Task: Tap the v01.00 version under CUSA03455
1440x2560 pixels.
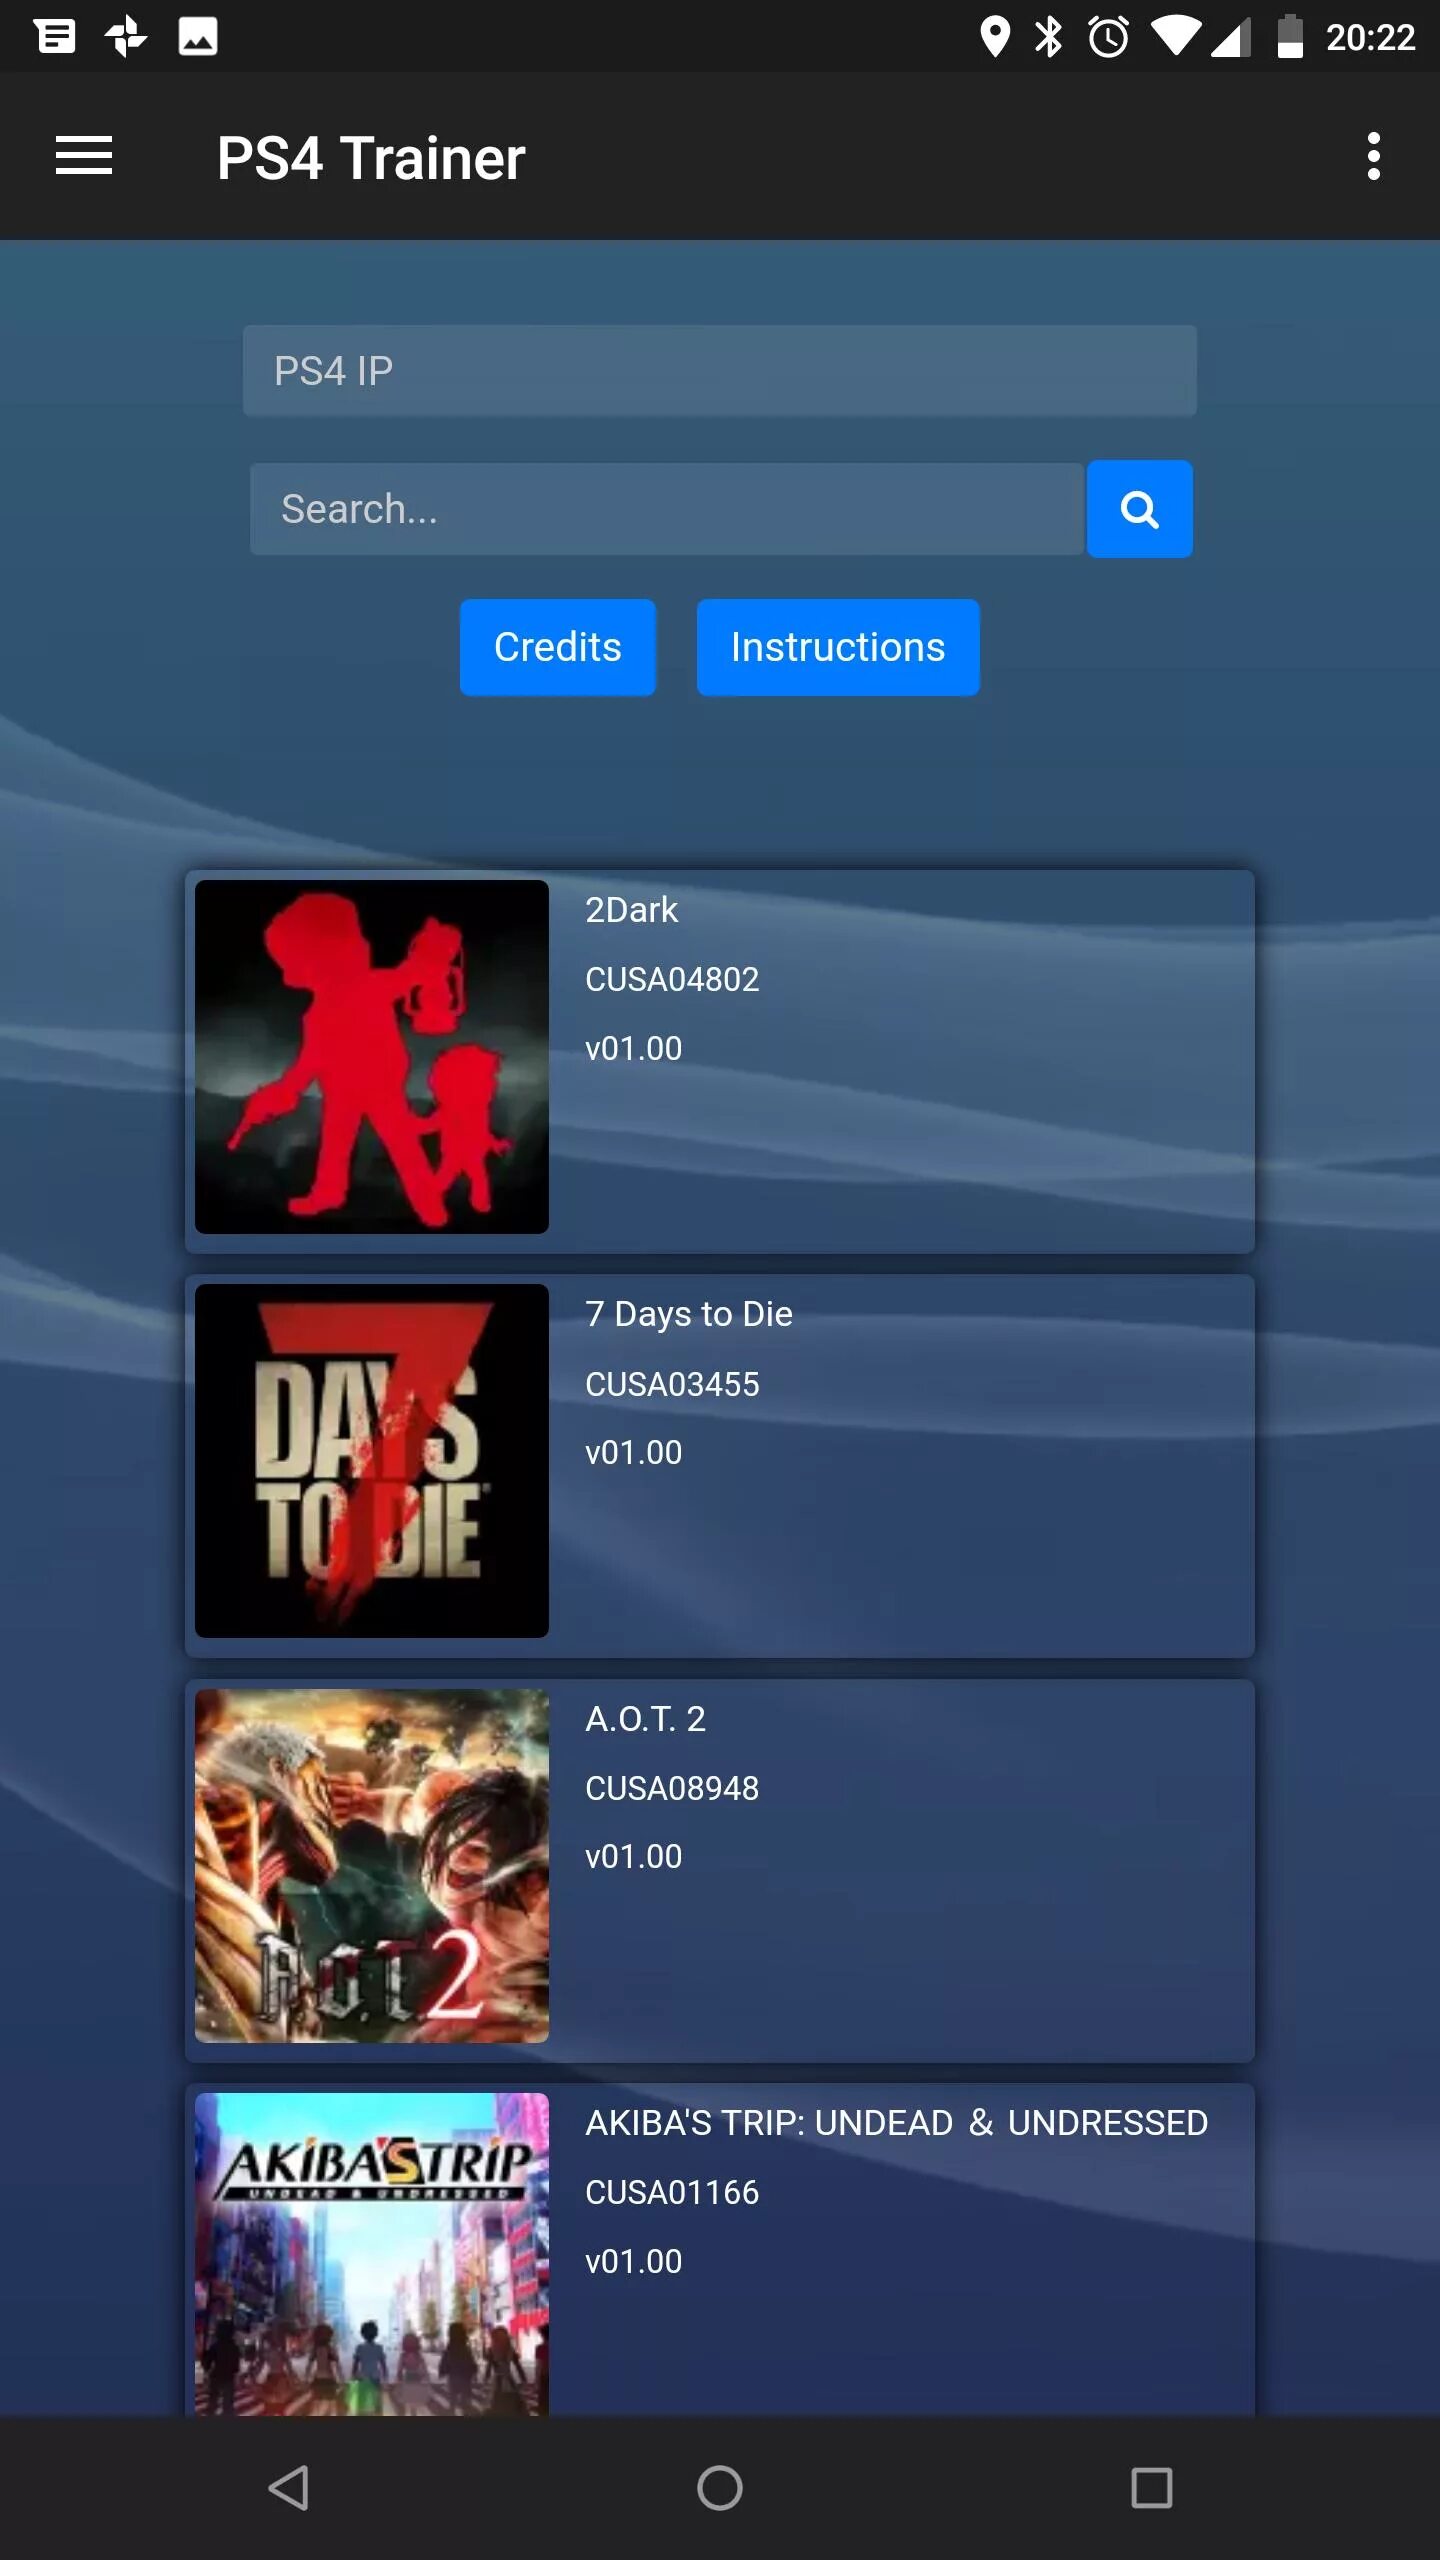Action: [x=633, y=1452]
